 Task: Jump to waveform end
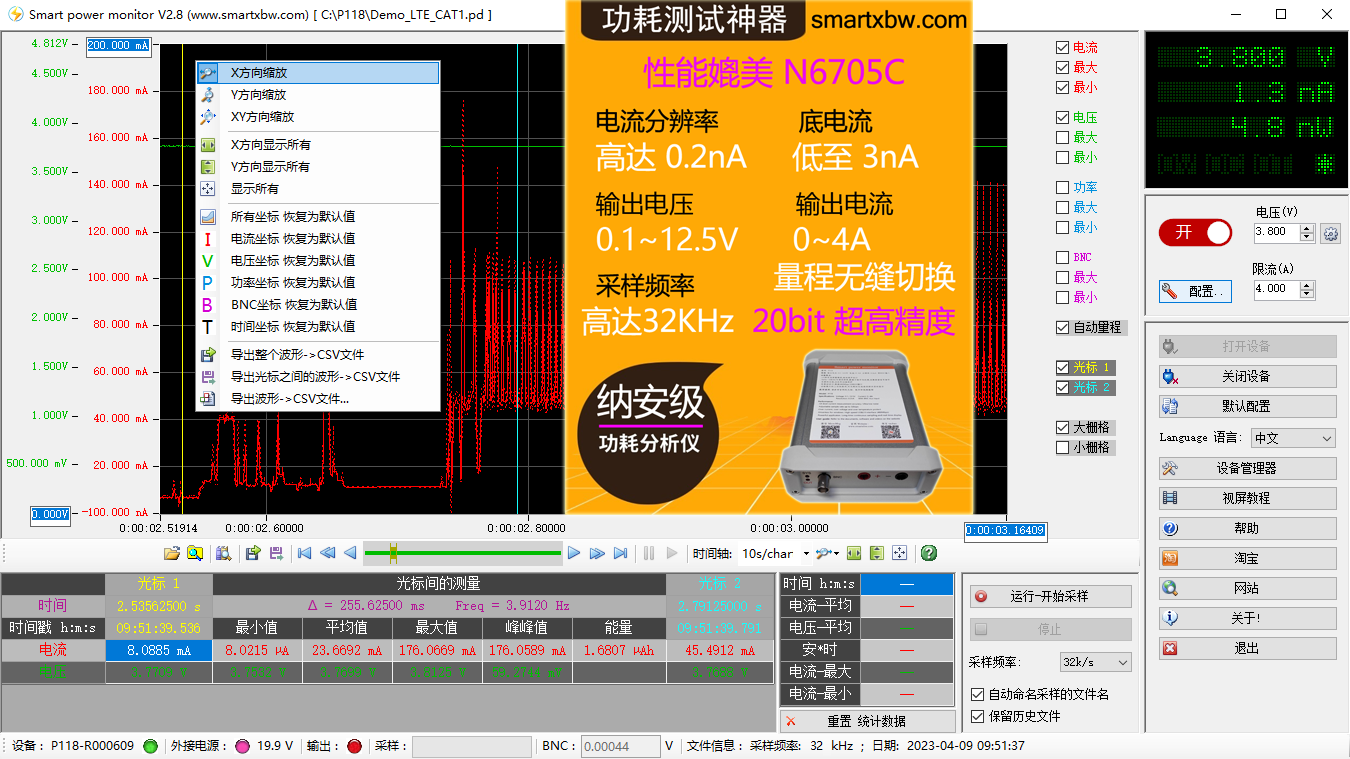(620, 553)
